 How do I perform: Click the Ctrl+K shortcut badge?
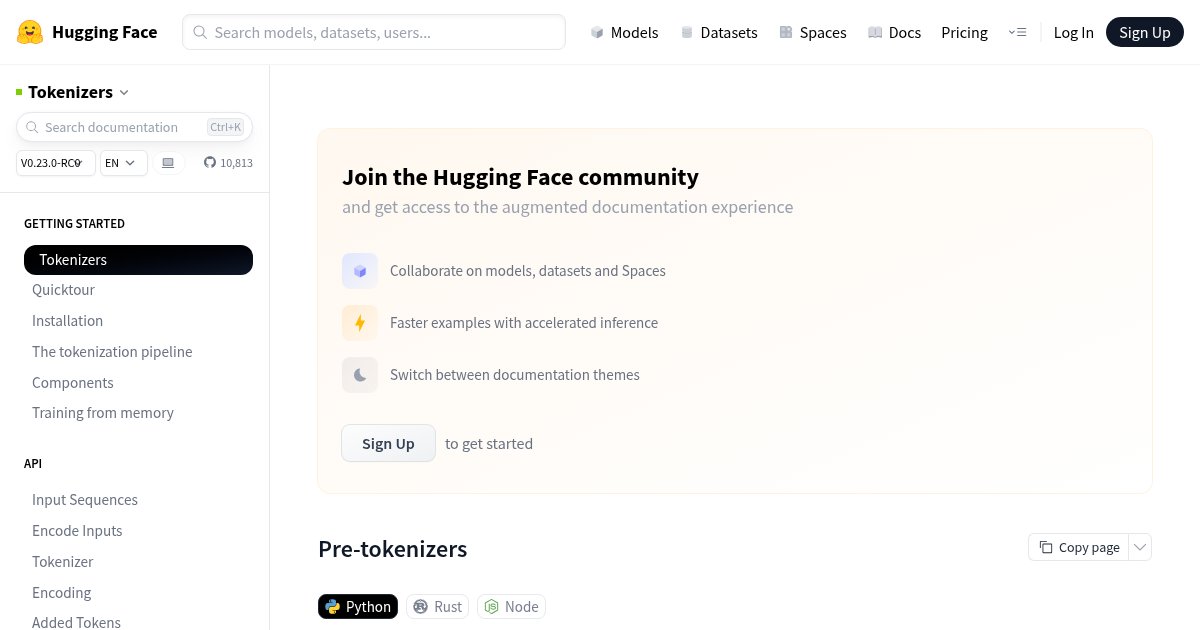pos(226,127)
